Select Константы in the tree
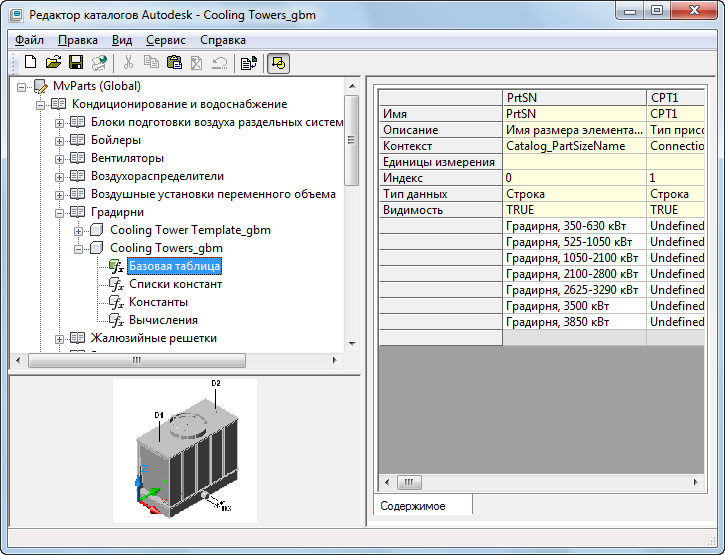 158,302
